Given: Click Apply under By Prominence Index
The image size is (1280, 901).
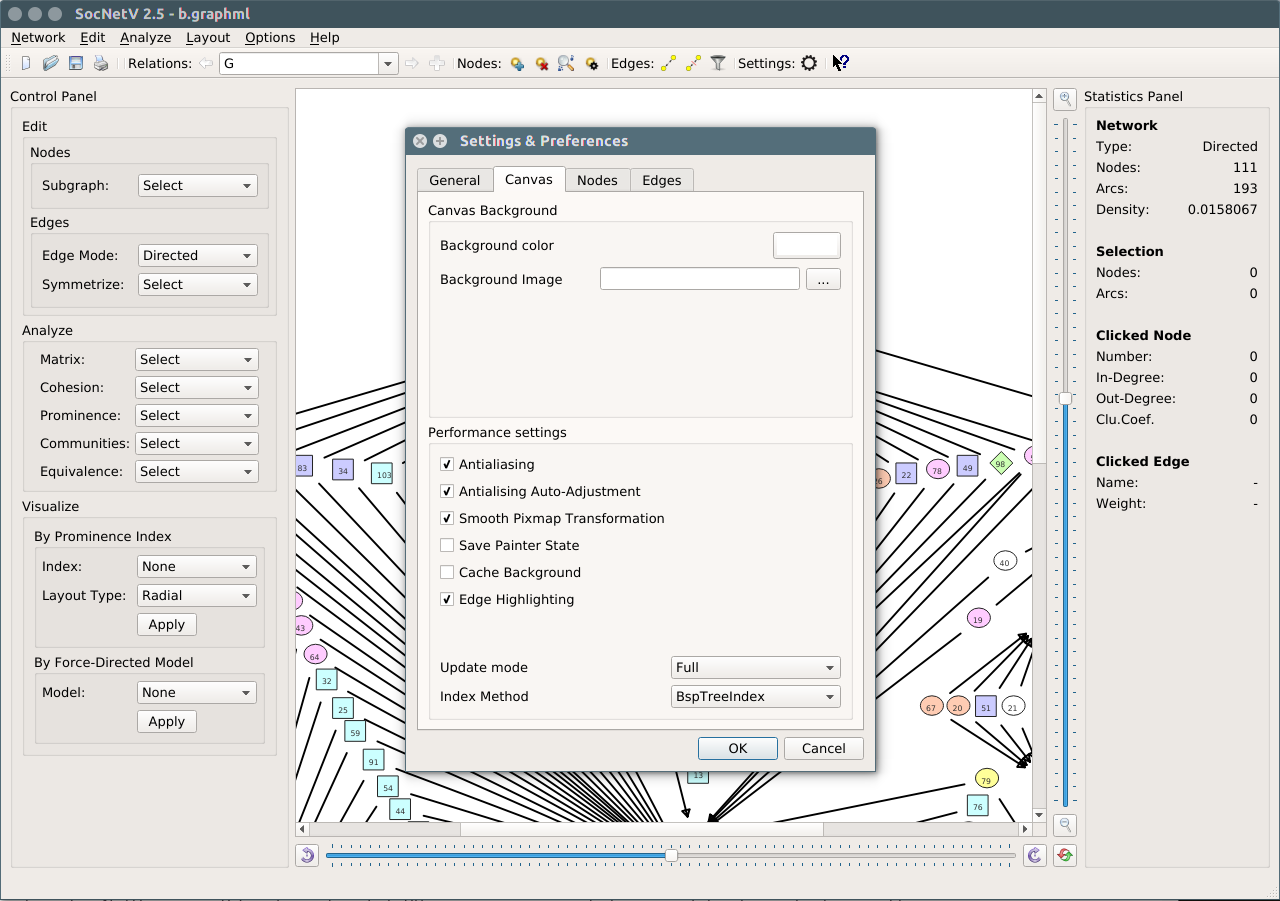Looking at the screenshot, I should pos(167,624).
